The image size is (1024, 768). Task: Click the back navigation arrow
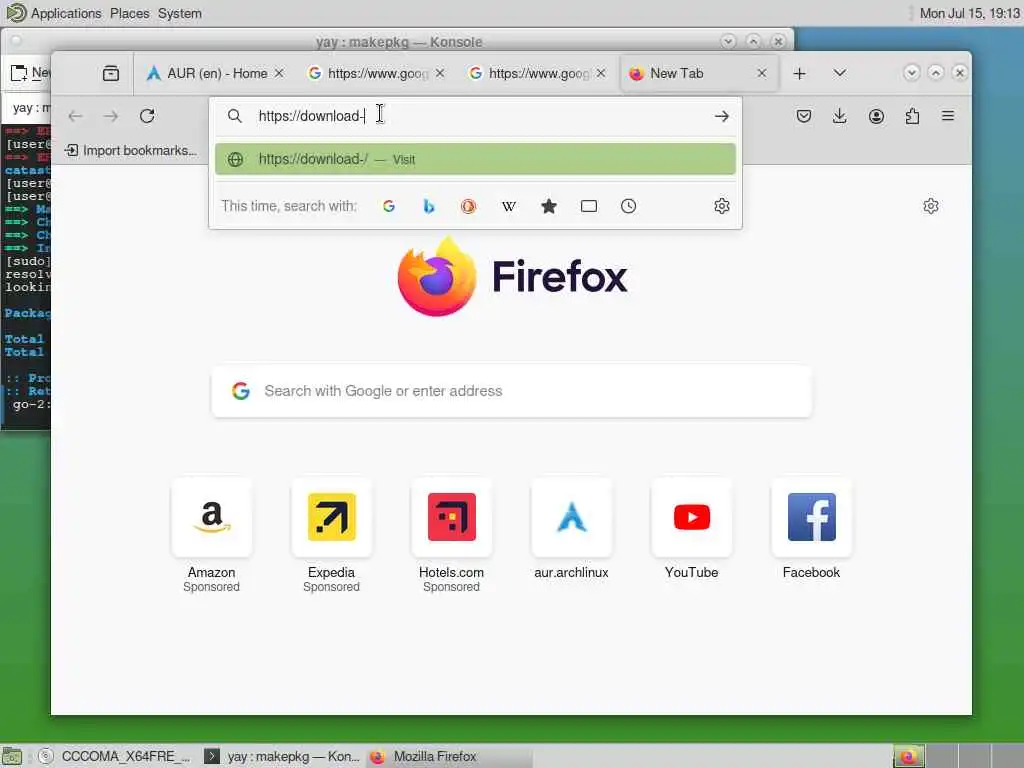click(x=76, y=116)
